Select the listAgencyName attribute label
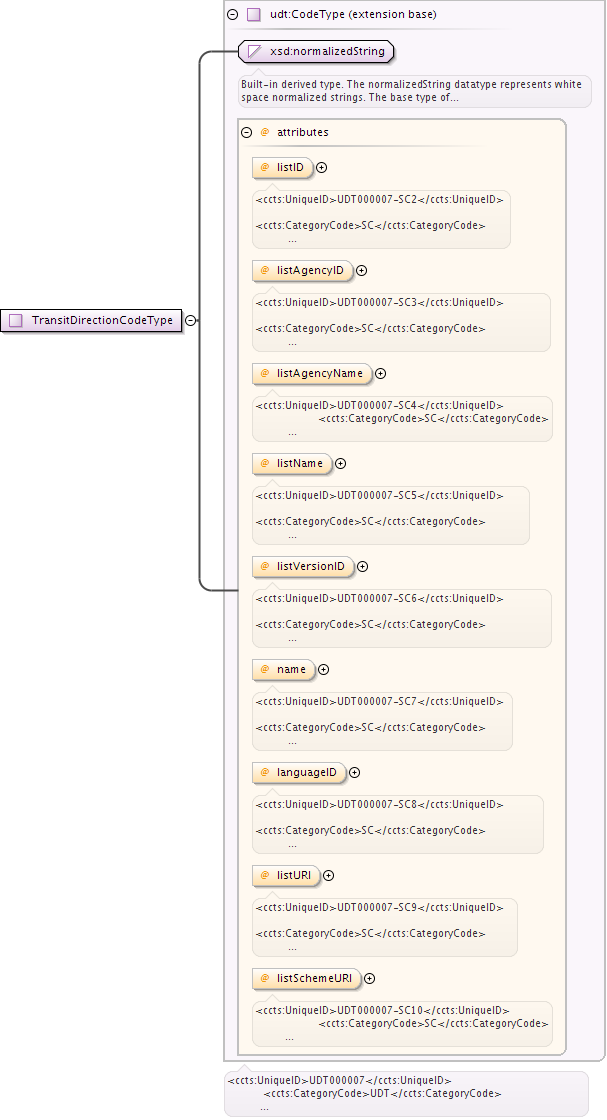The height and width of the screenshot is (1120, 607). tap(319, 373)
